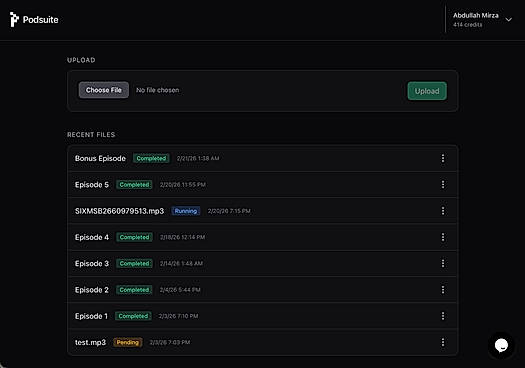Click the green Upload button
The width and height of the screenshot is (525, 368).
427,91
